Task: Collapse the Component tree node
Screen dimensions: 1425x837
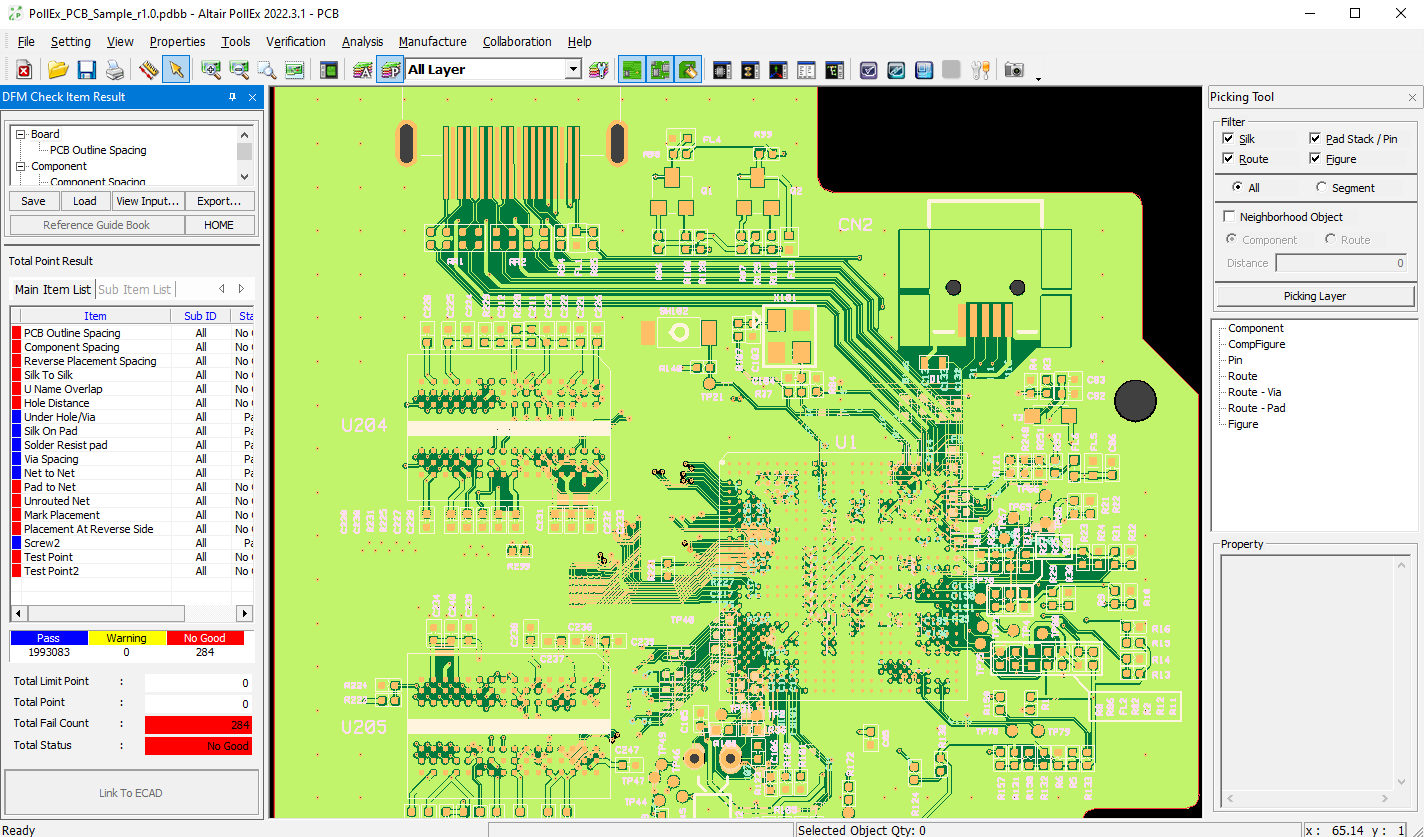Action: pyautogui.click(x=20, y=166)
